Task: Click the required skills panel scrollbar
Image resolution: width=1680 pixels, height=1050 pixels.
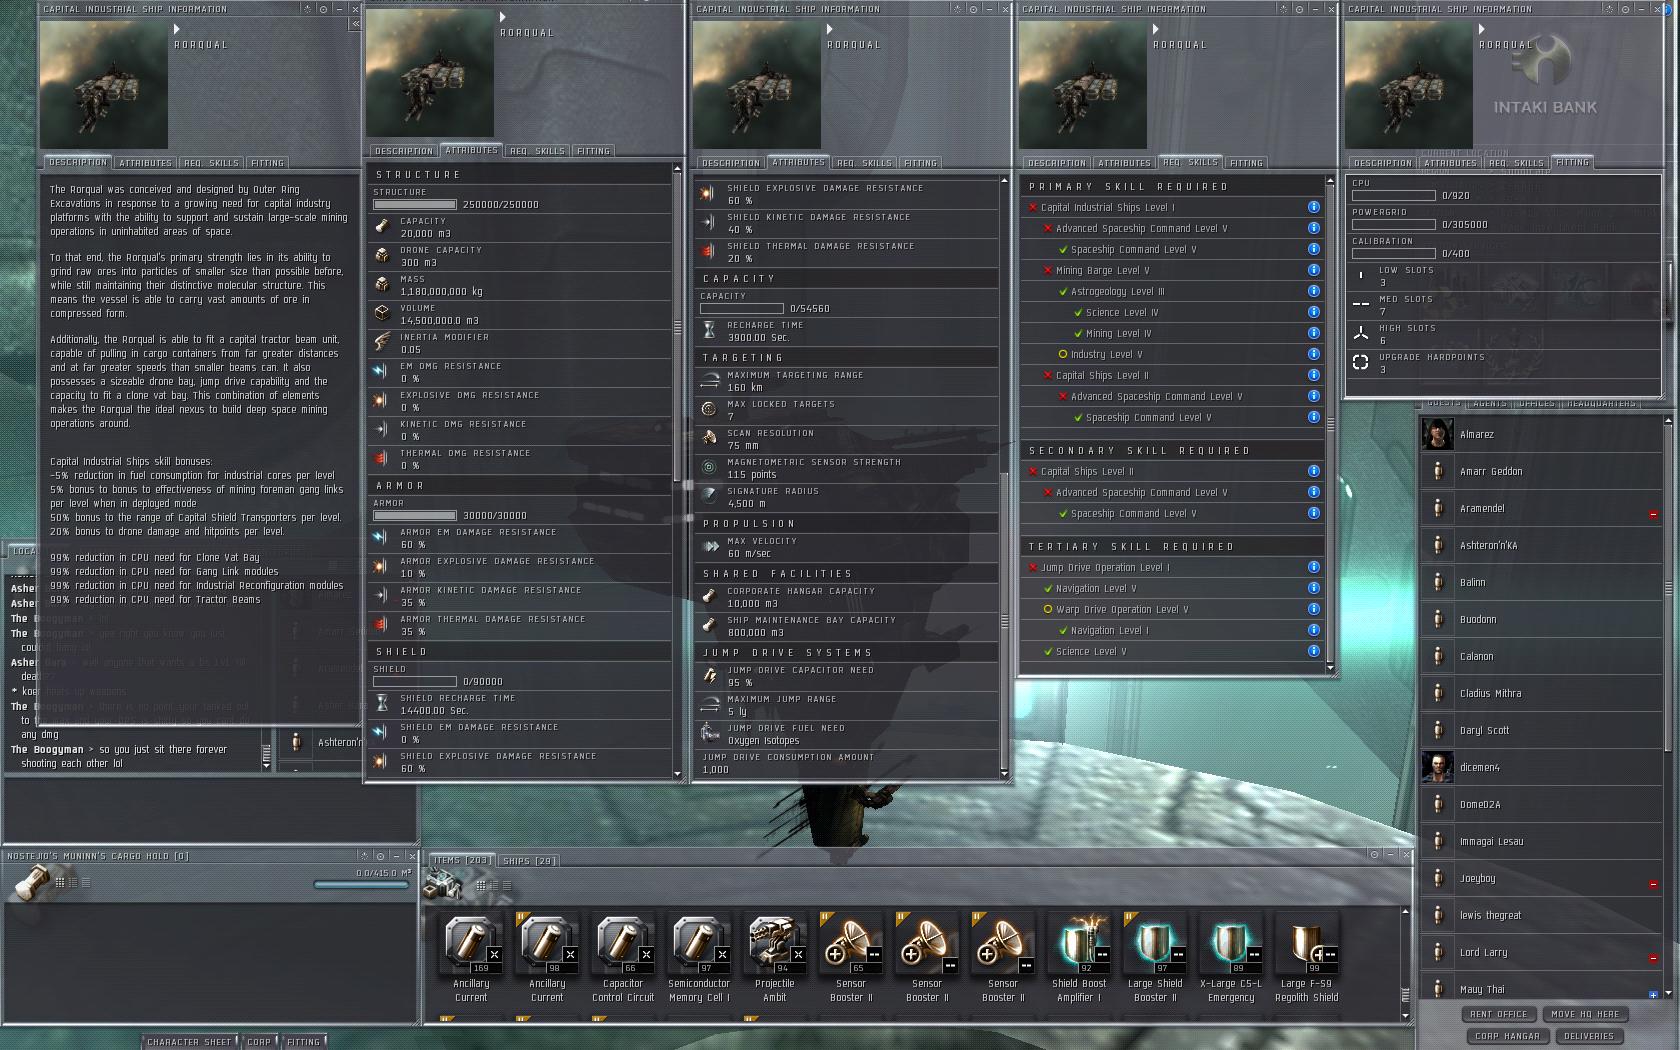Action: (1330, 424)
